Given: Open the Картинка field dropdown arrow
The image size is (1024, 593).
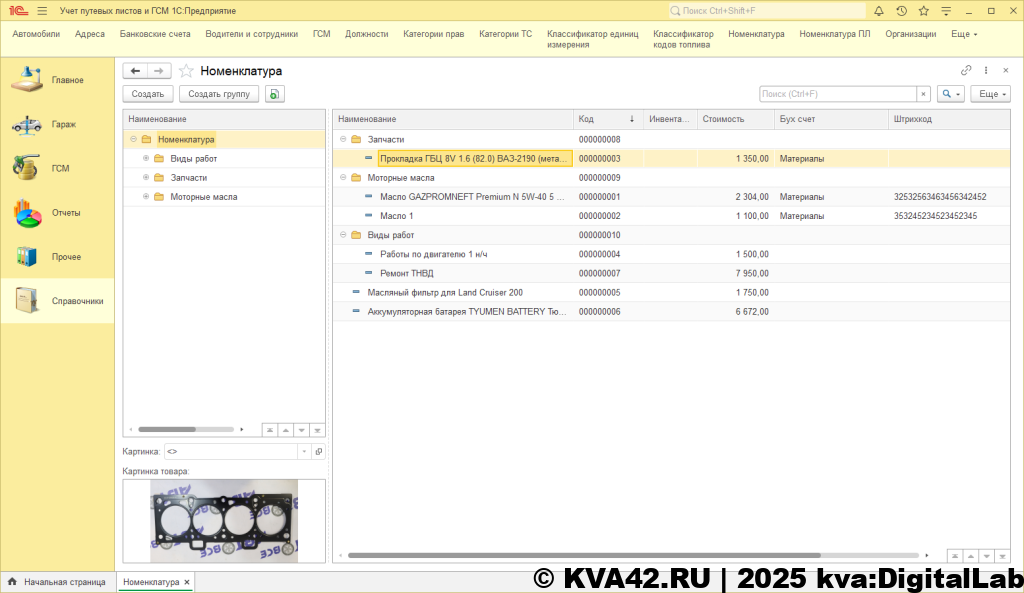Looking at the screenshot, I should [303, 452].
